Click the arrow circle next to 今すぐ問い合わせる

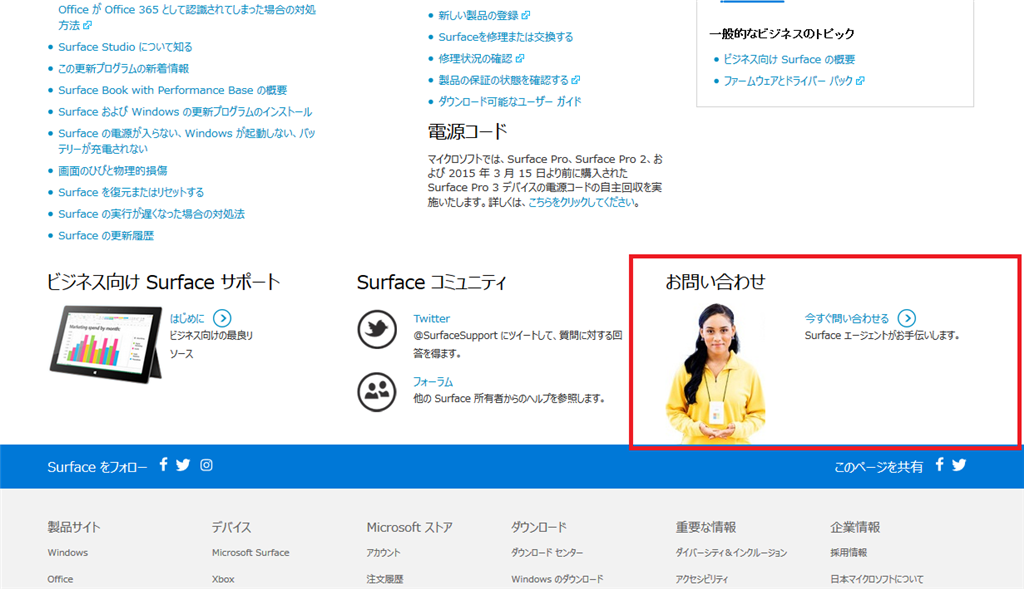point(906,318)
